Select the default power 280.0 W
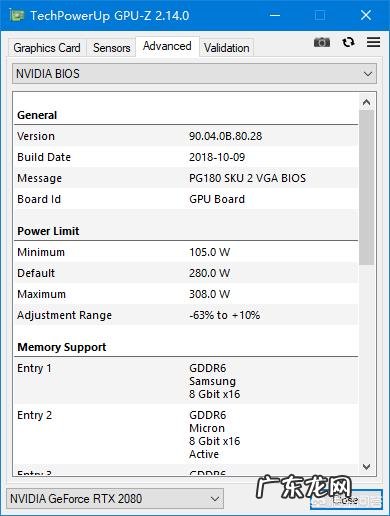The width and height of the screenshot is (390, 516). click(x=210, y=273)
